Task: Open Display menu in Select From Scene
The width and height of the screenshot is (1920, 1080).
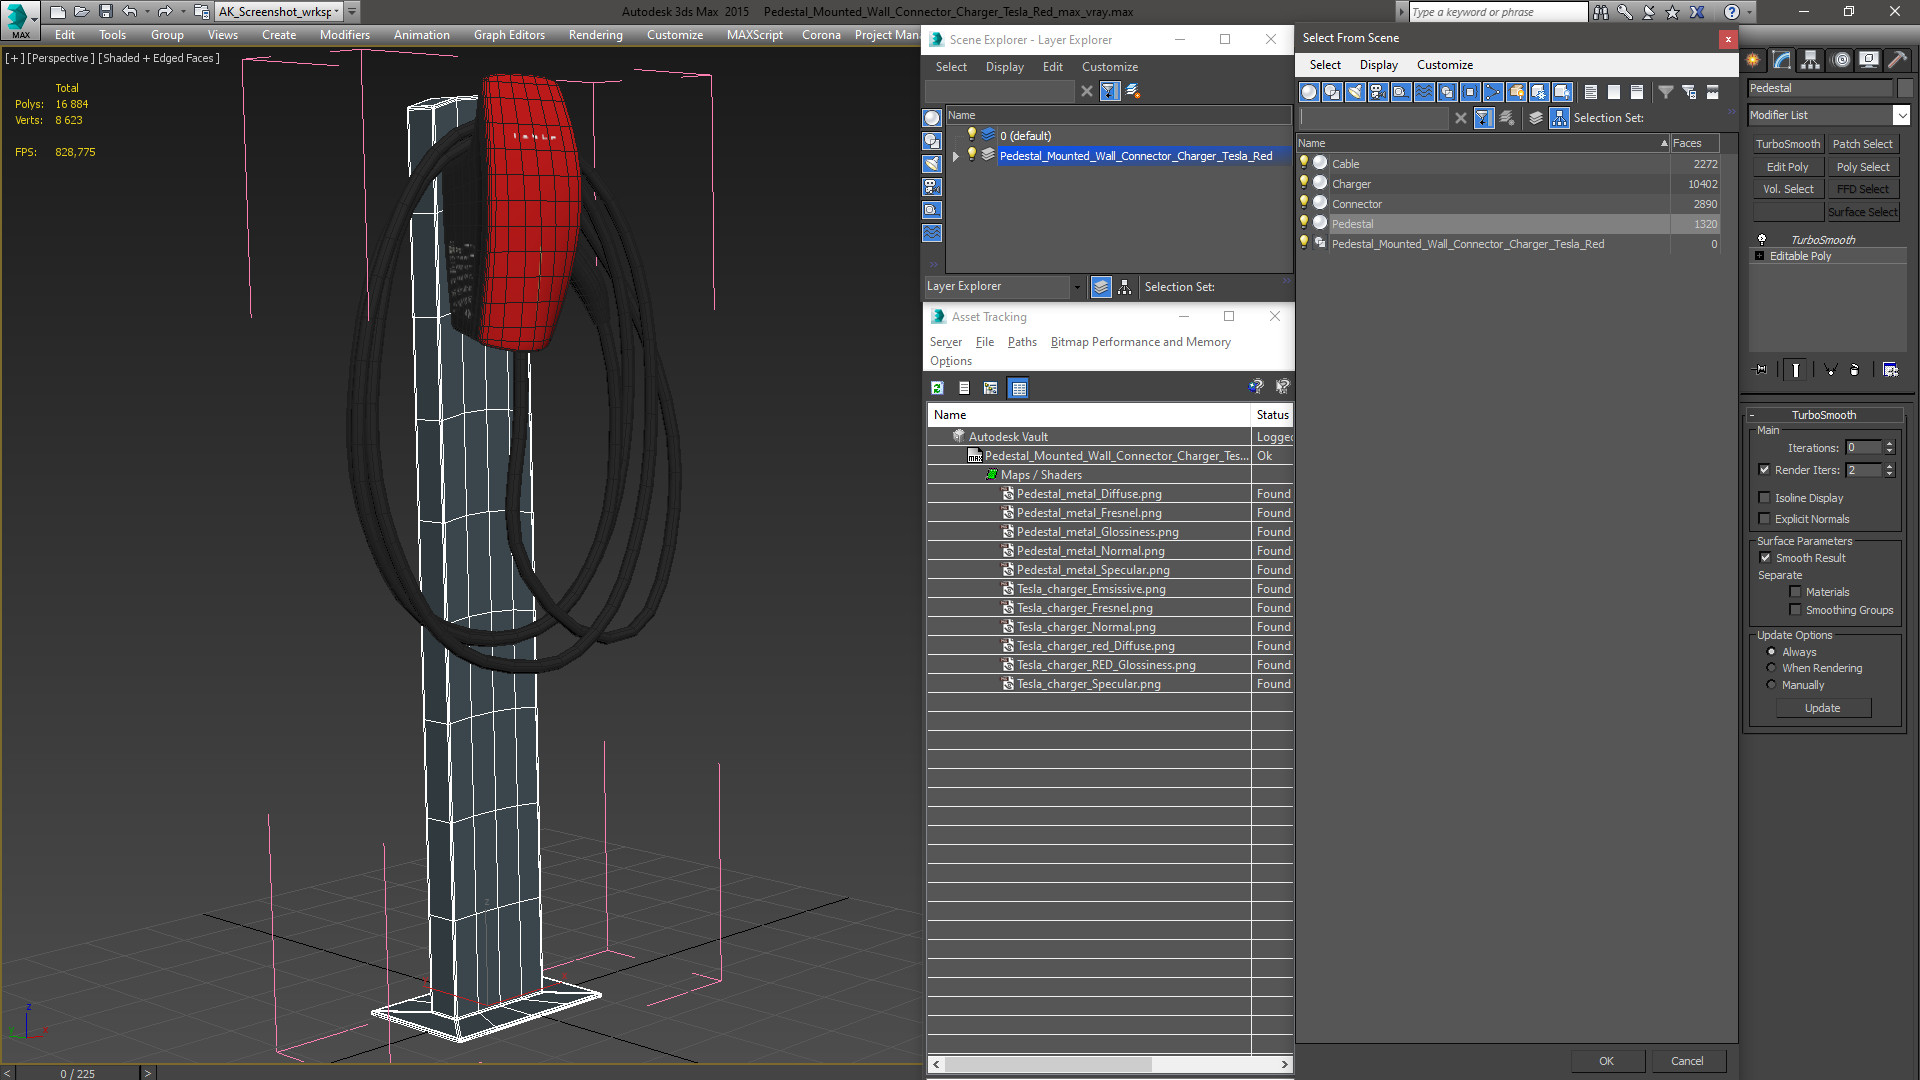Action: tap(1378, 65)
